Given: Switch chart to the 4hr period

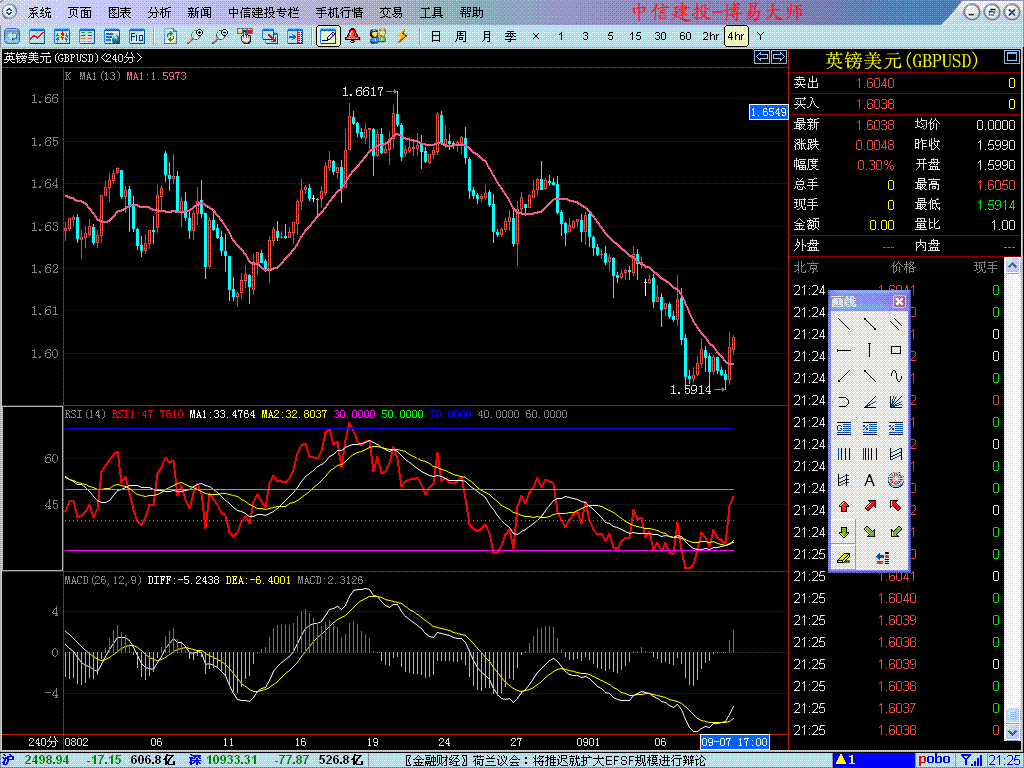Looking at the screenshot, I should pos(735,36).
